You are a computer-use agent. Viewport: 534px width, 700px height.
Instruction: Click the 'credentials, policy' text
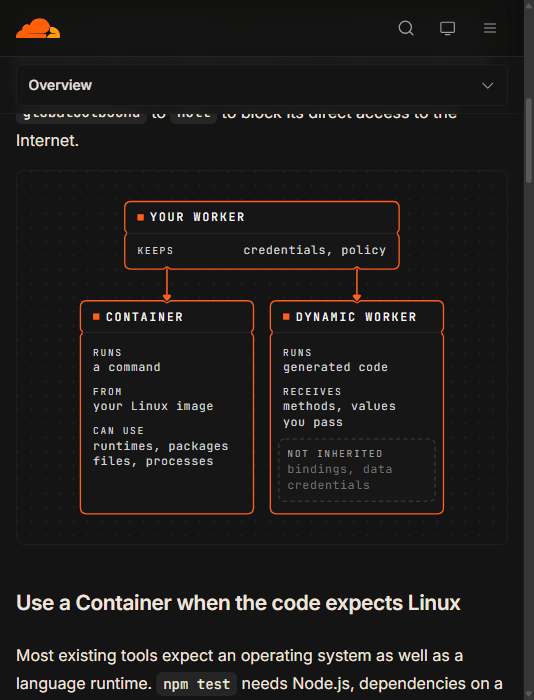point(314,250)
